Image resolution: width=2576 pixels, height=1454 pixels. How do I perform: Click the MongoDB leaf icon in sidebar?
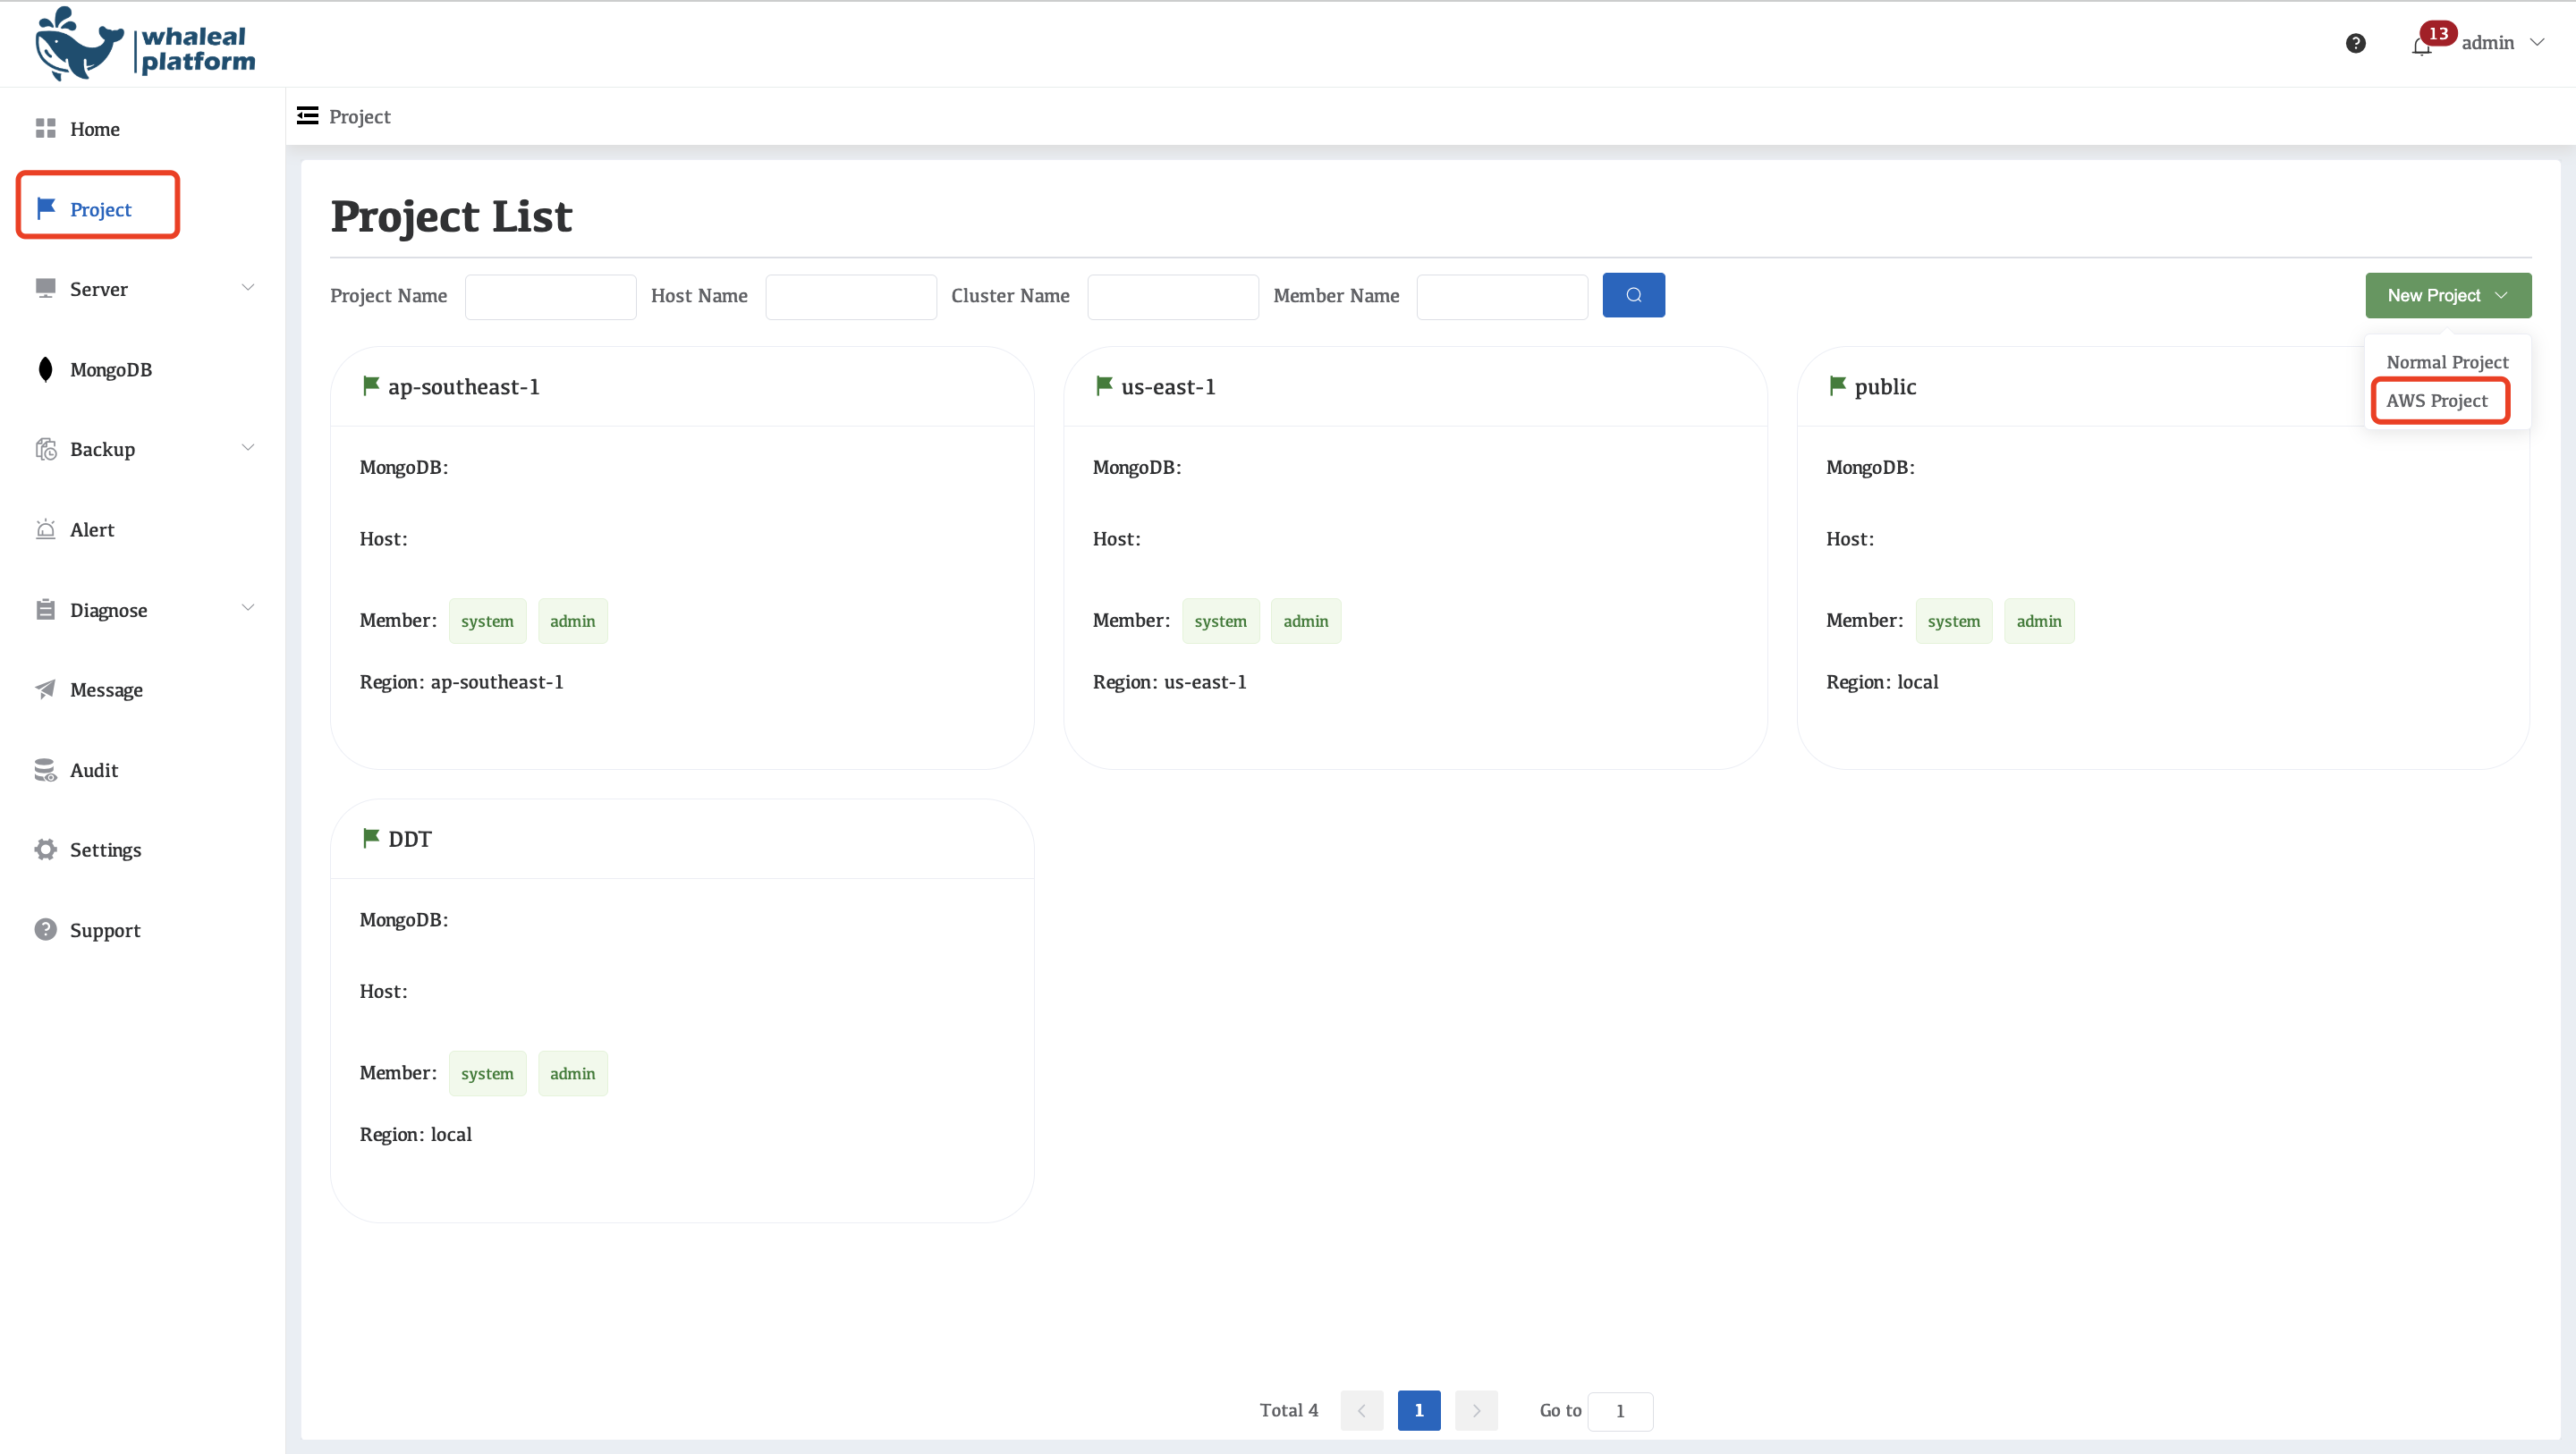click(x=45, y=369)
